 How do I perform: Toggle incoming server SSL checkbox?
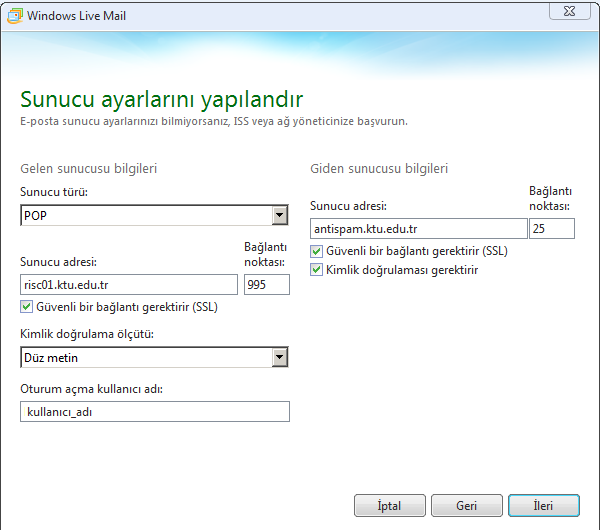26,307
